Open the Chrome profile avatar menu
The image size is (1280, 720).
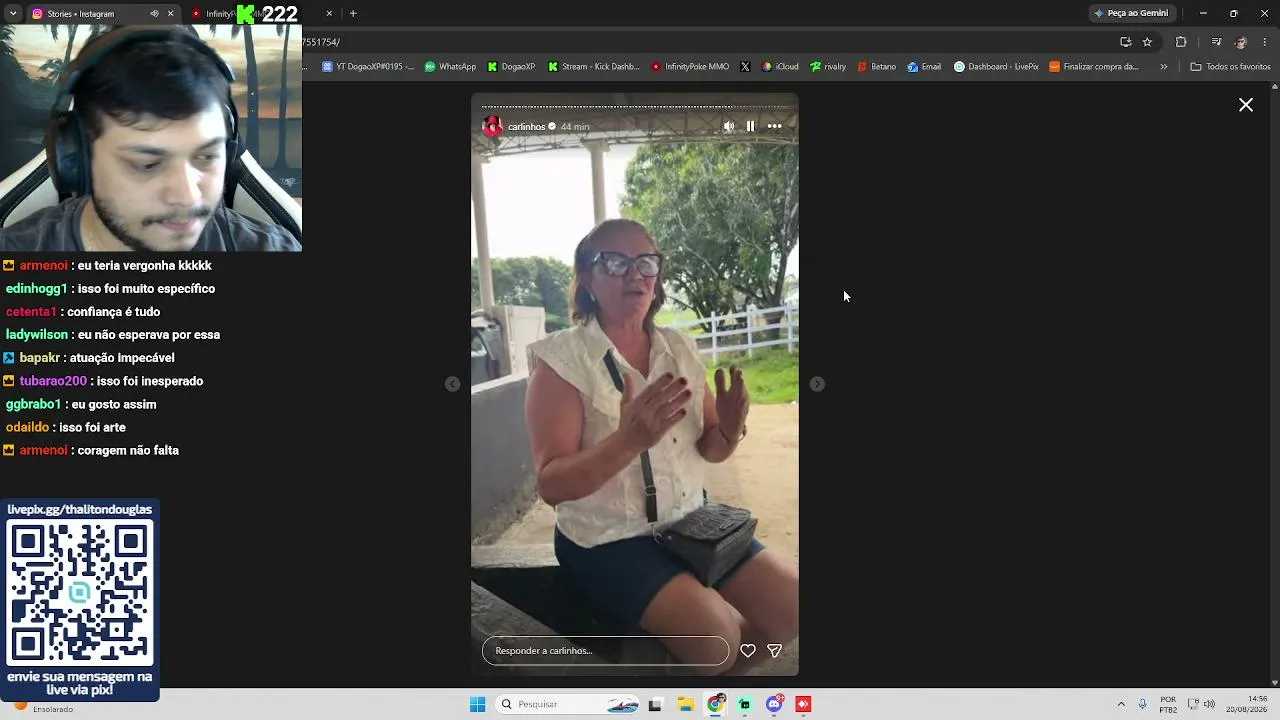click(x=1241, y=42)
